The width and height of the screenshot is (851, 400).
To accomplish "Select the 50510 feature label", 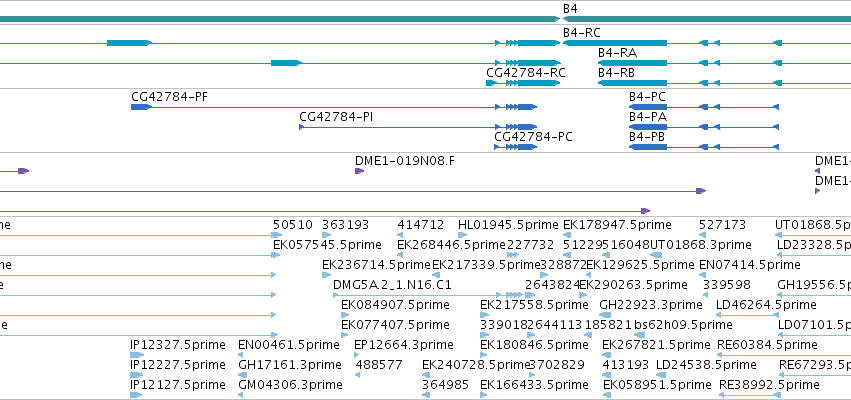I will pos(293,225).
